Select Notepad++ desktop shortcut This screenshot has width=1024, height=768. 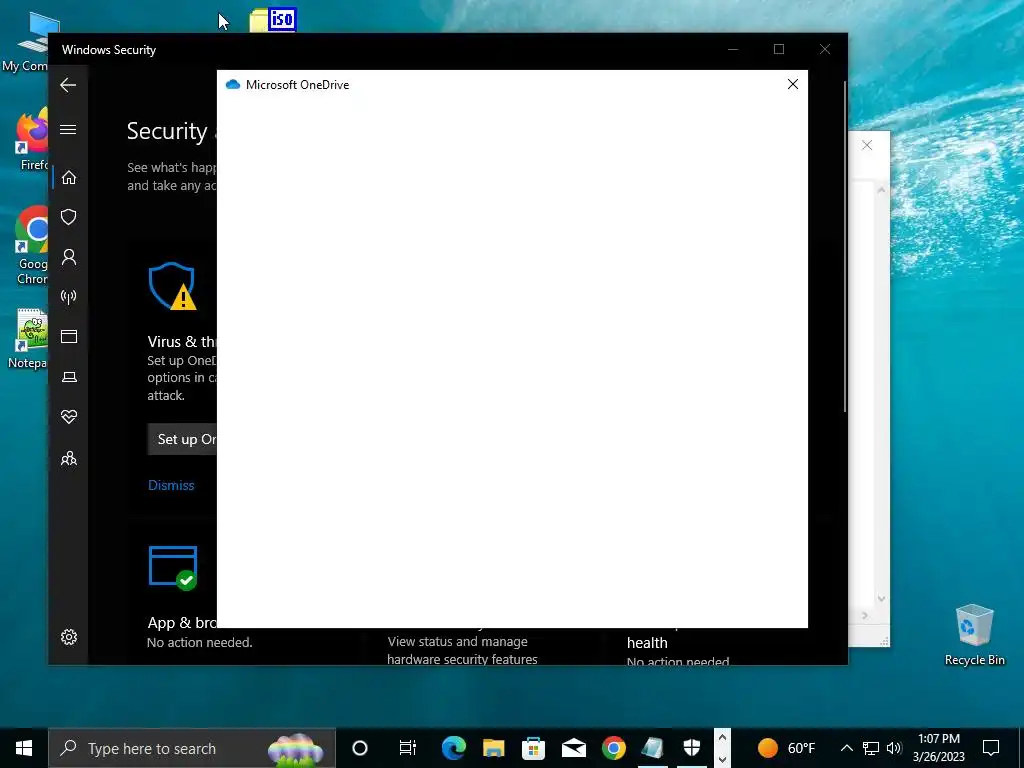27,339
